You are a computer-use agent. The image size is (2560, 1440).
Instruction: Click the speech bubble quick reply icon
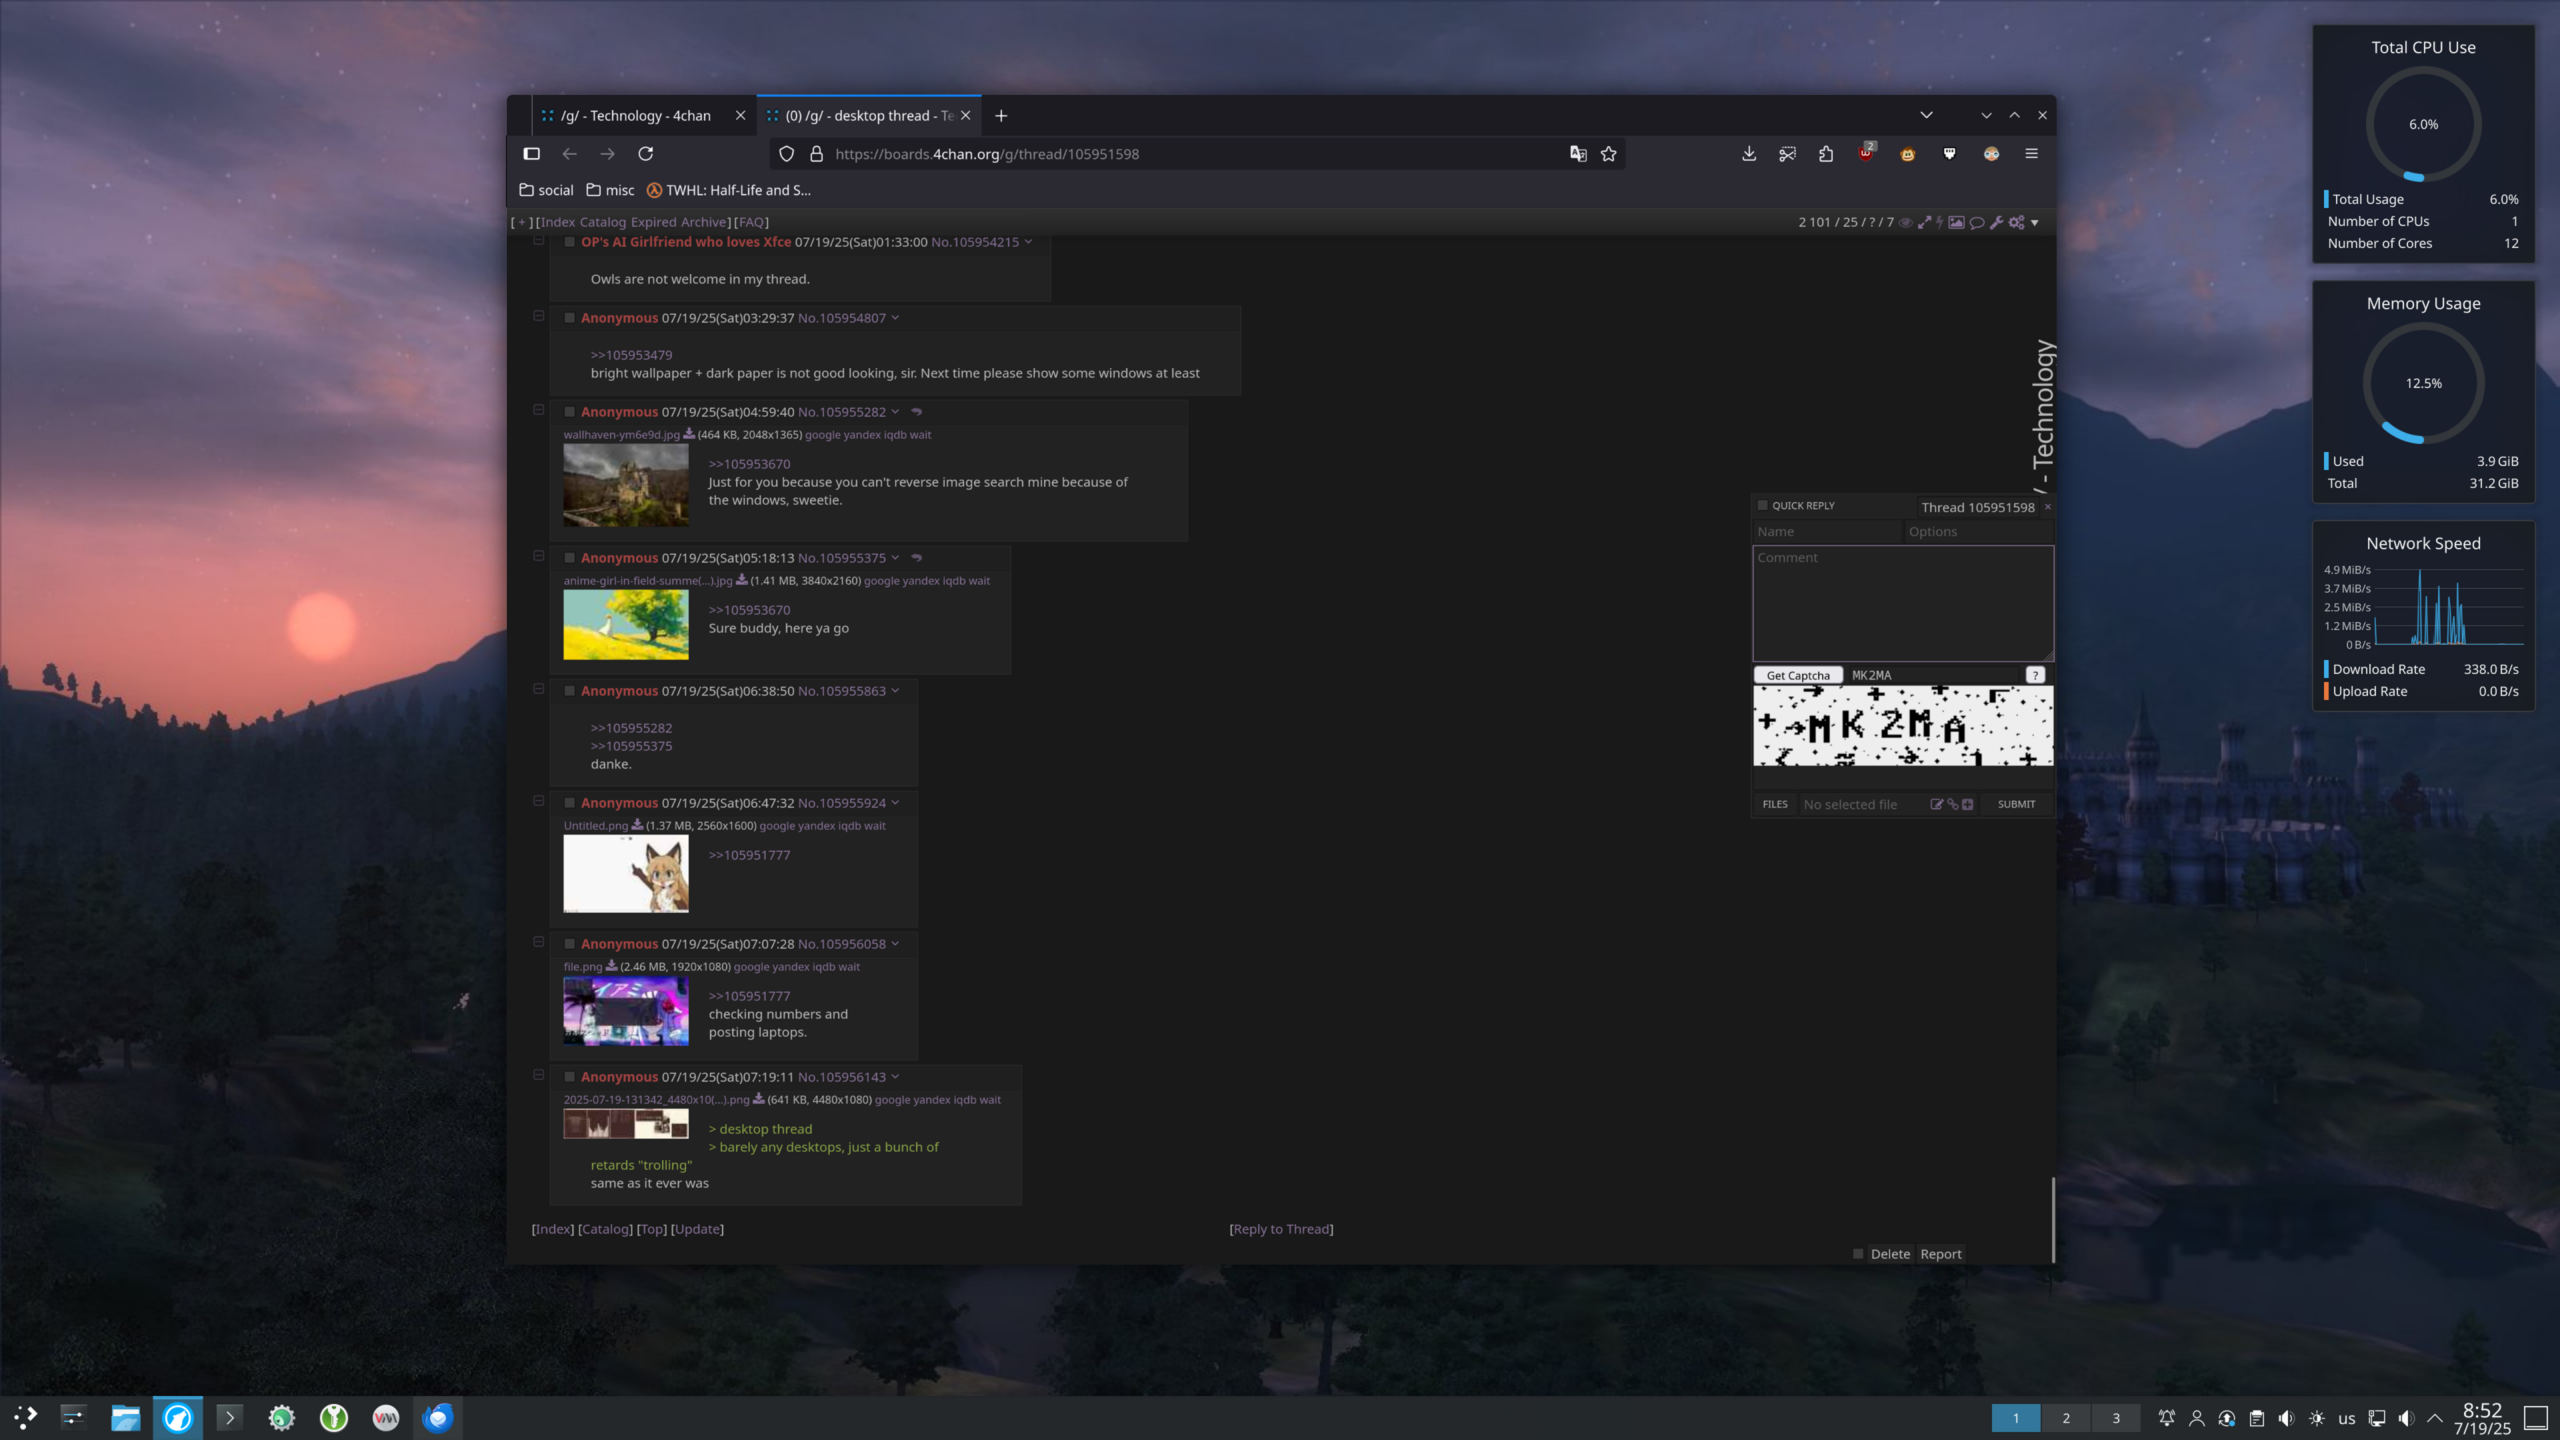coord(1977,222)
